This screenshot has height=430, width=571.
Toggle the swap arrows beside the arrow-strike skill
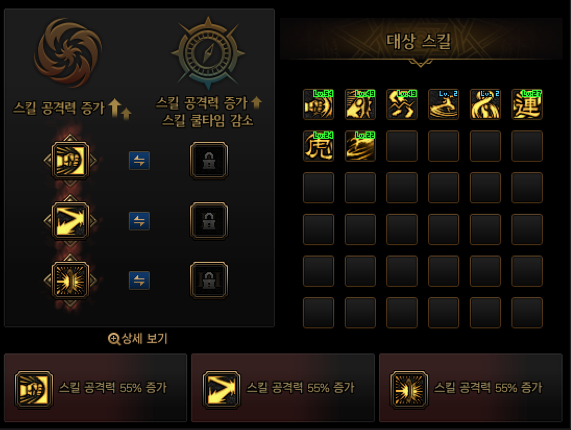[139, 221]
